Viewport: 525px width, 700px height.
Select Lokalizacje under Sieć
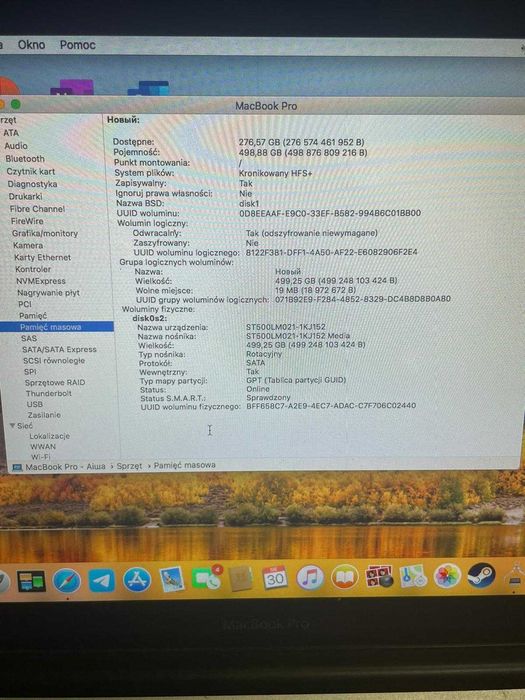[50, 436]
